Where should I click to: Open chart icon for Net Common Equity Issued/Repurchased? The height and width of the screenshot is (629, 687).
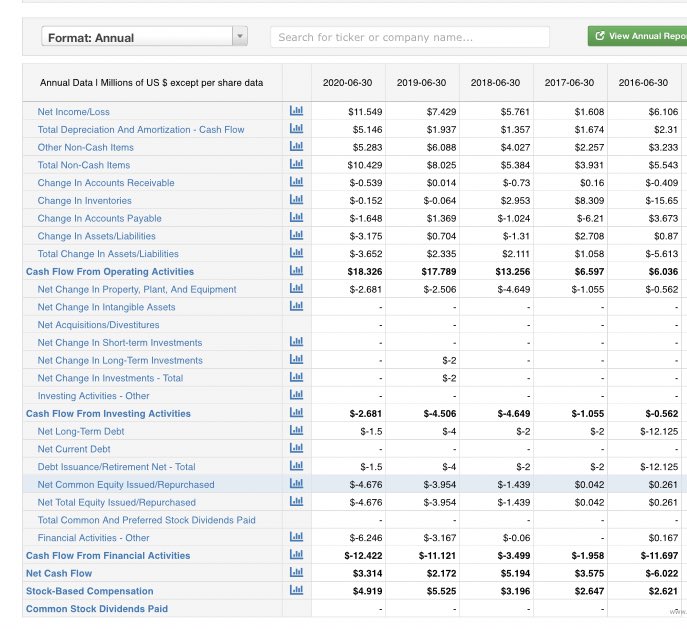(x=296, y=484)
